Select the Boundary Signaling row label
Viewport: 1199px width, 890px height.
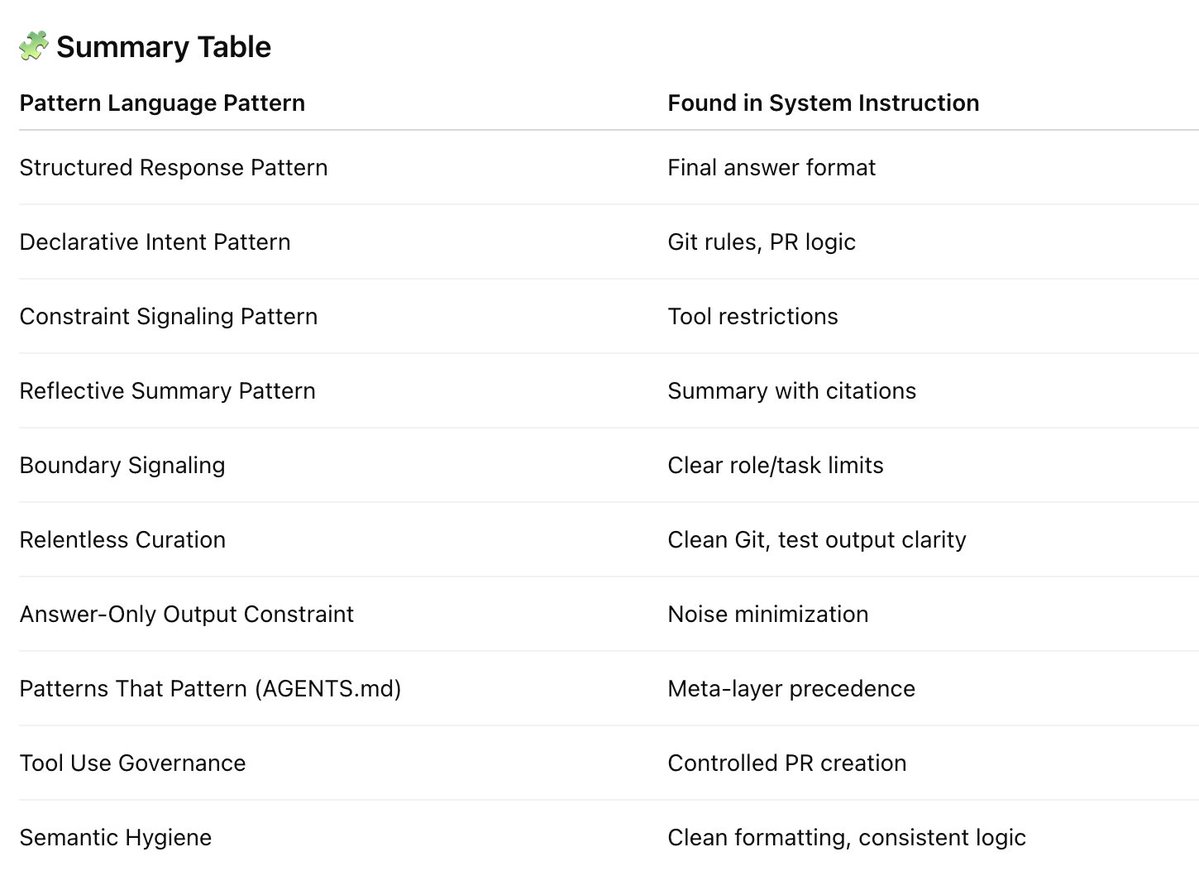click(122, 465)
